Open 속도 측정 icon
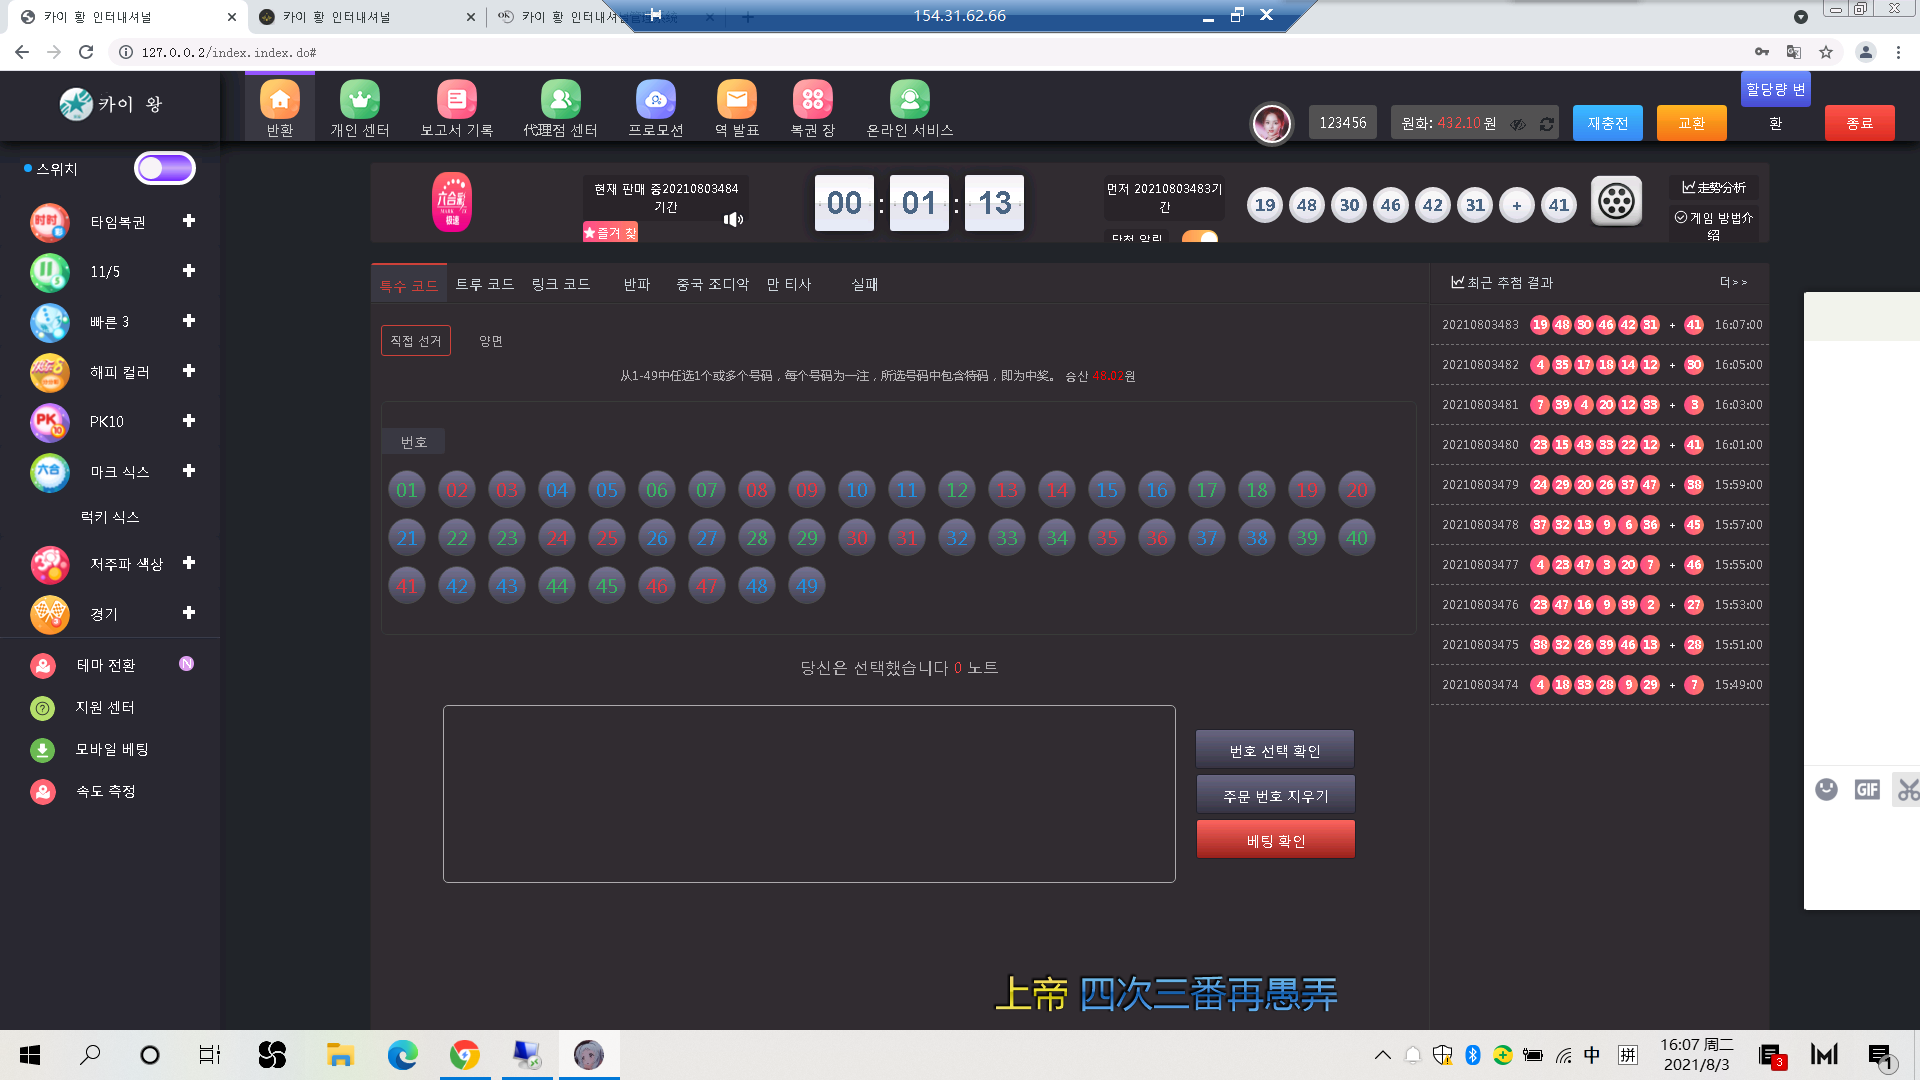1920x1080 pixels. (42, 792)
